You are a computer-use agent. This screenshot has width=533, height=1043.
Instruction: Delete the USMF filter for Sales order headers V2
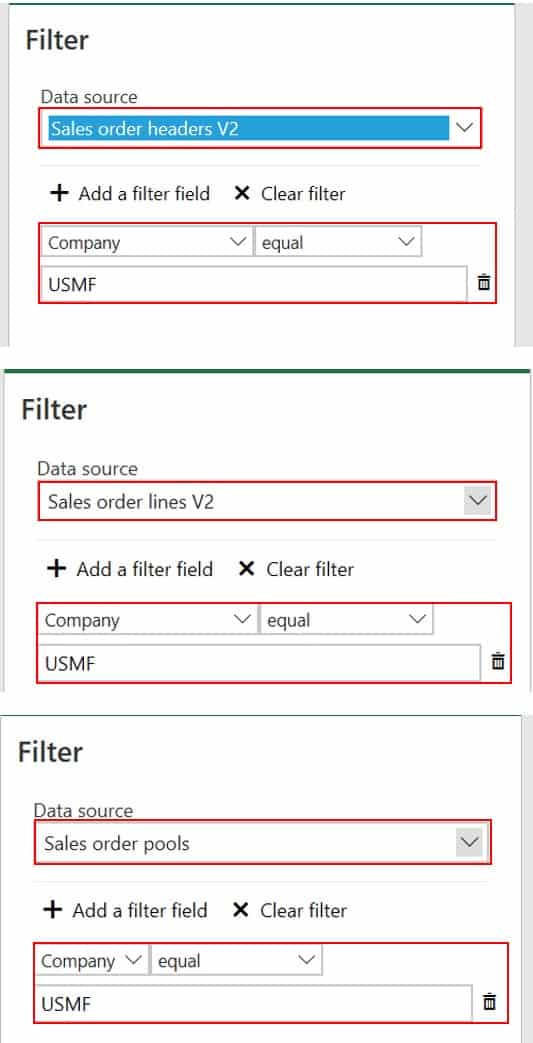[484, 283]
